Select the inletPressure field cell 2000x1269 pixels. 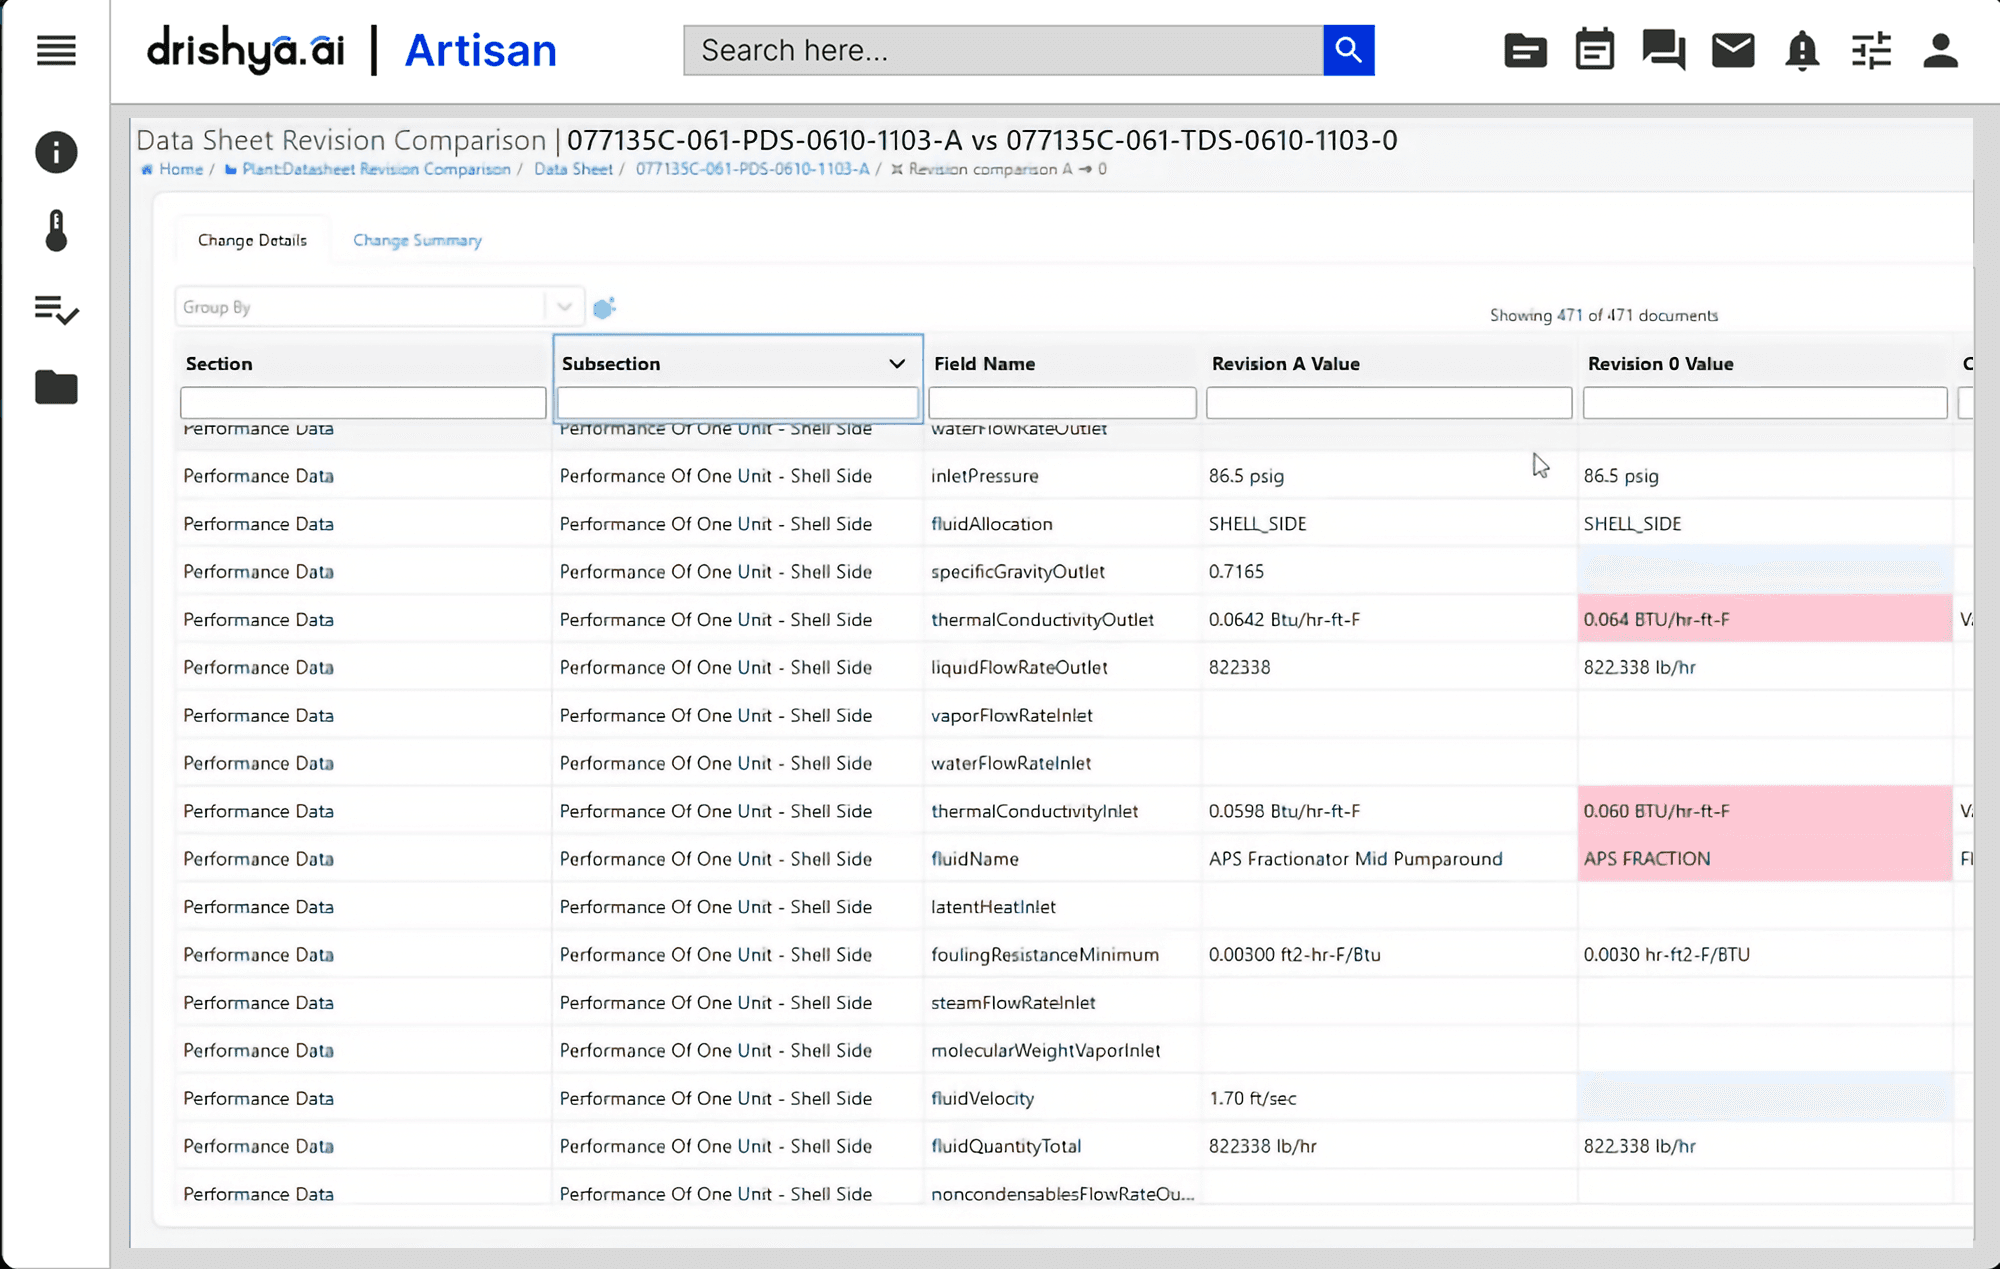[x=1063, y=476]
